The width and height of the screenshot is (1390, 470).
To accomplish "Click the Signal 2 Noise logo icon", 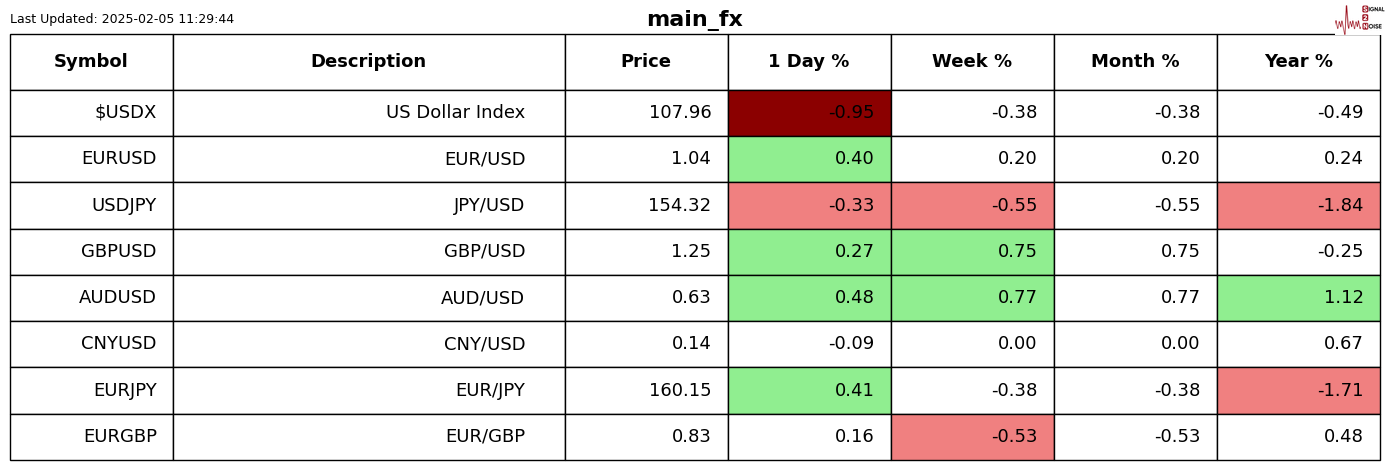I will 1358,19.
